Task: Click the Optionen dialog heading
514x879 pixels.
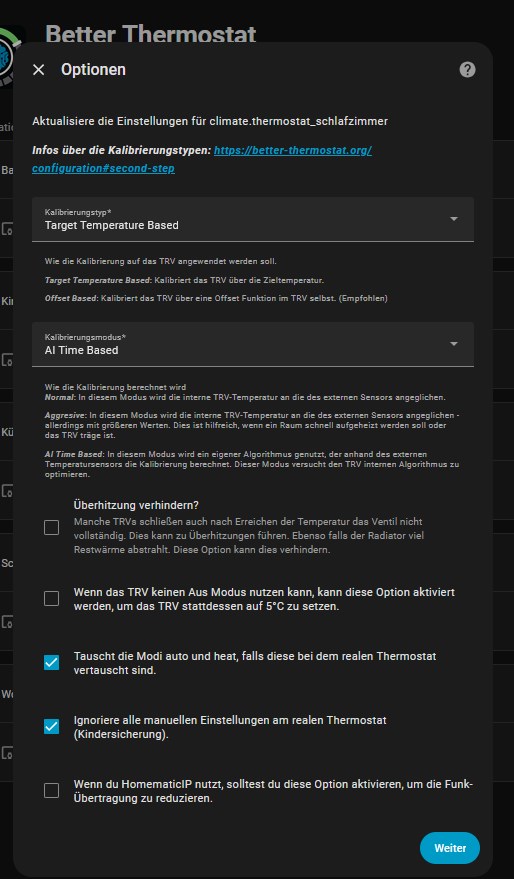Action: [x=93, y=70]
